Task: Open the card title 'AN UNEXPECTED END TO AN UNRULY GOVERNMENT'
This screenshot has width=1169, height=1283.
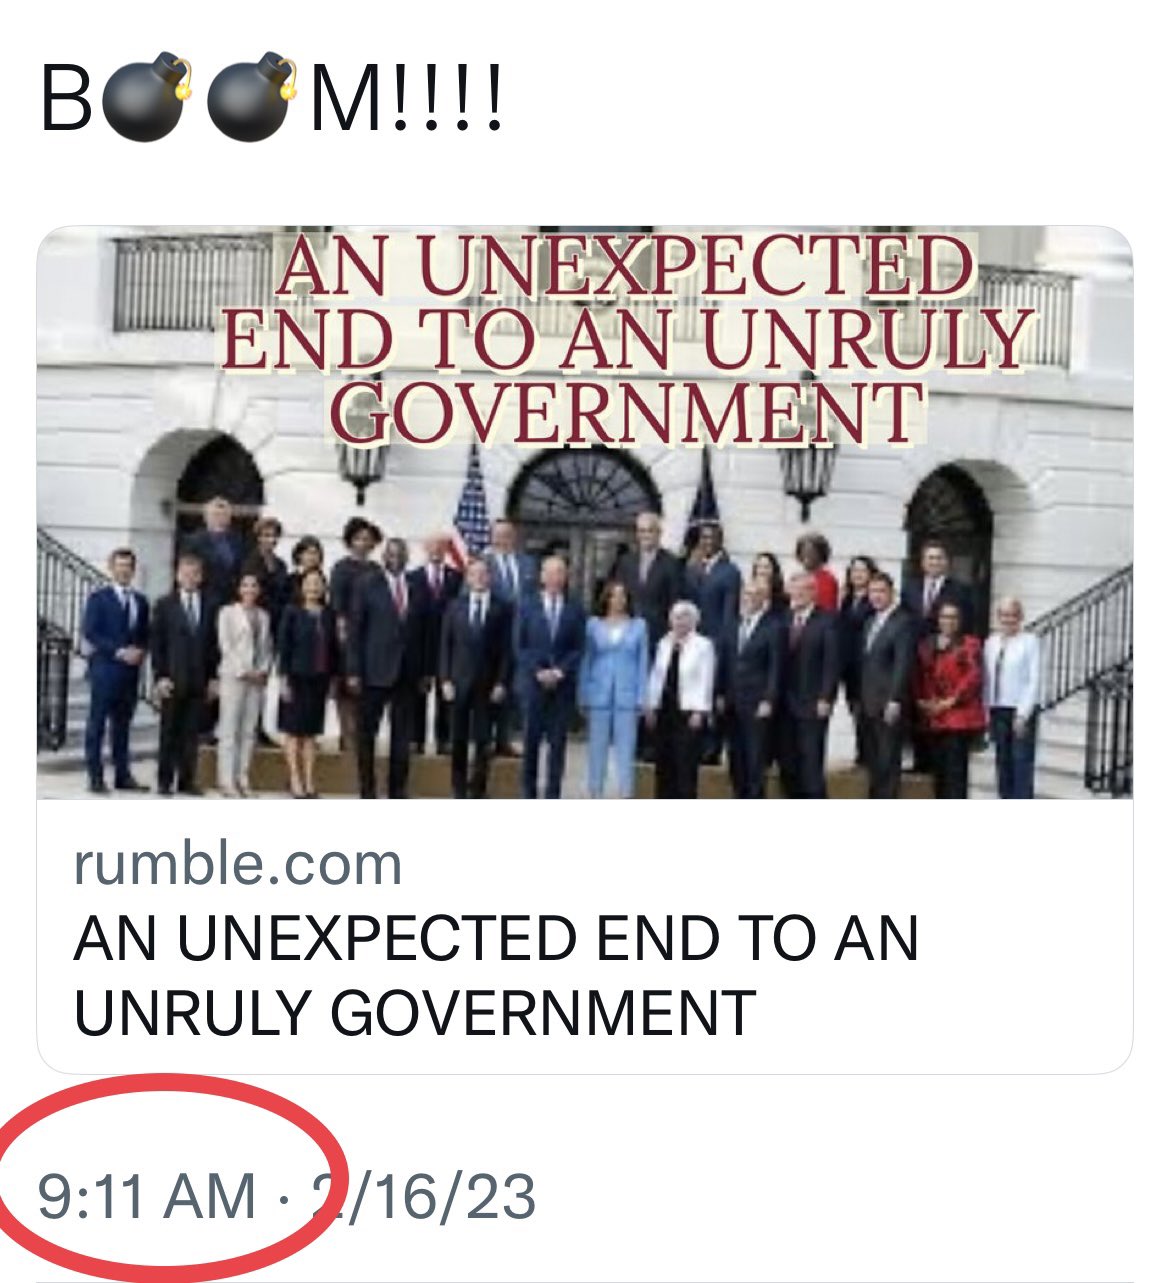Action: coord(496,975)
